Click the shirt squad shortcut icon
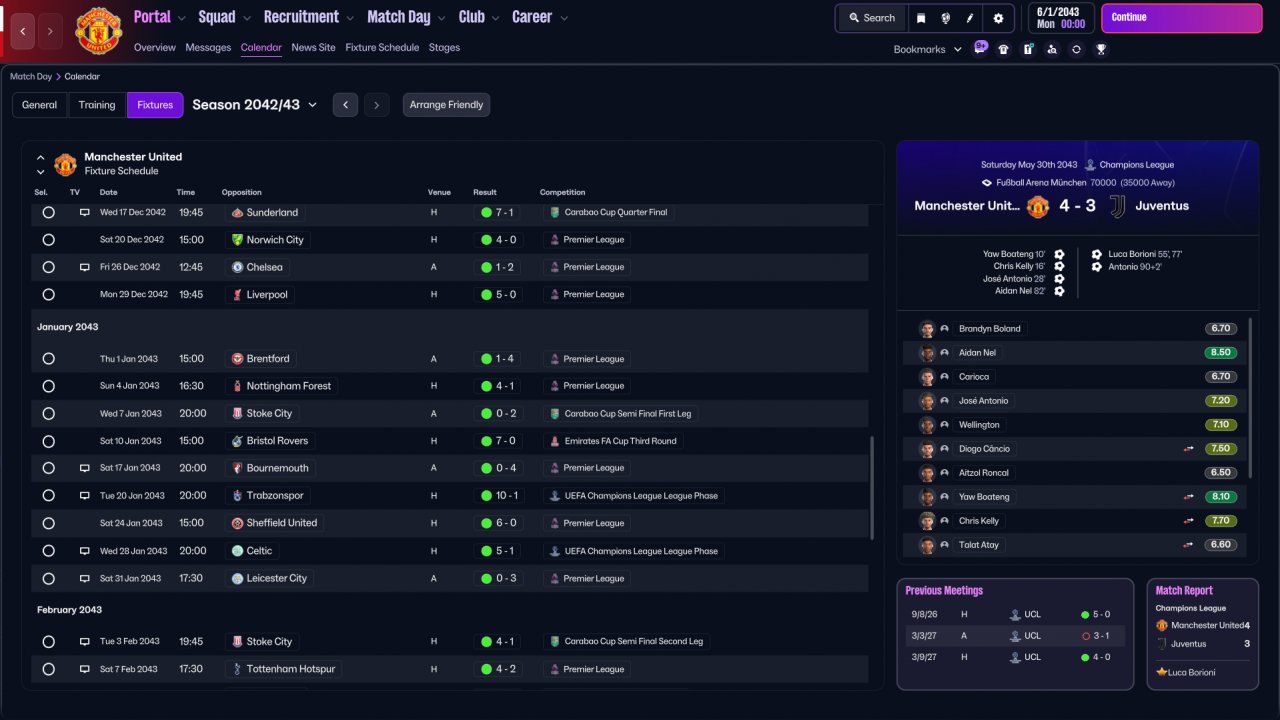 point(1004,49)
